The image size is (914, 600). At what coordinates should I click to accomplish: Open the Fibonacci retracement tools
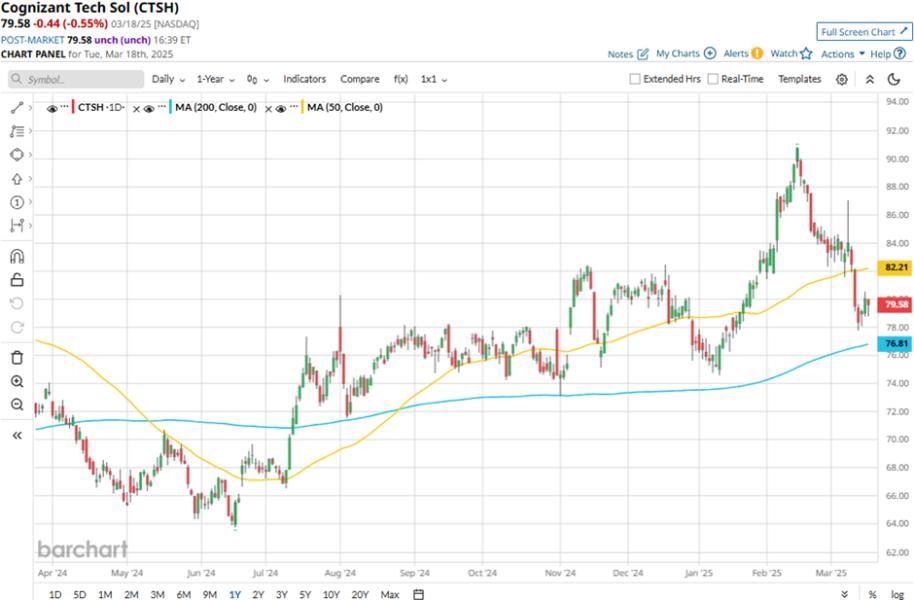17,131
